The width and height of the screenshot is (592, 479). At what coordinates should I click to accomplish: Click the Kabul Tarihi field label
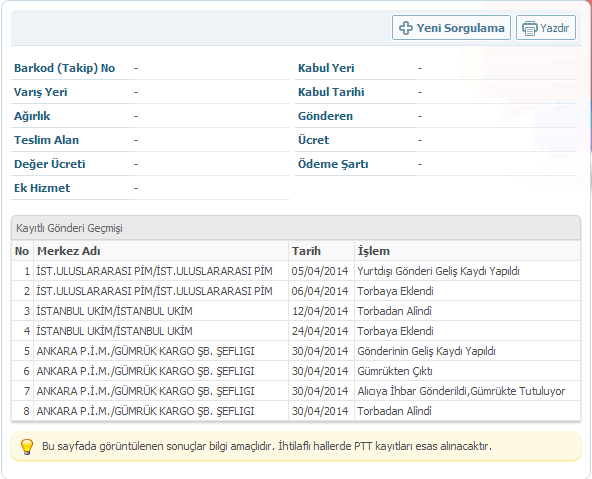click(x=331, y=92)
